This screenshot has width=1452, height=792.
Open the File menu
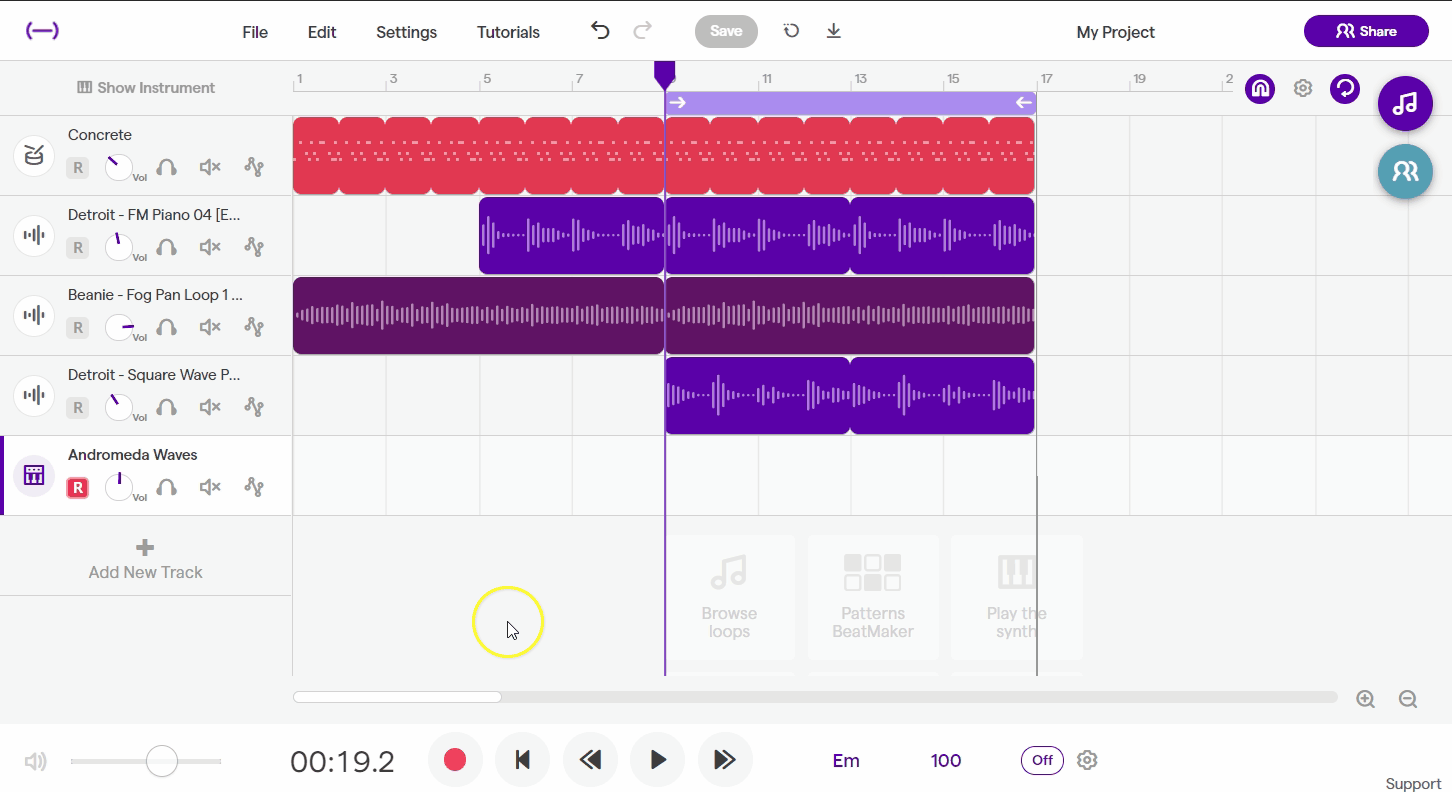click(254, 31)
